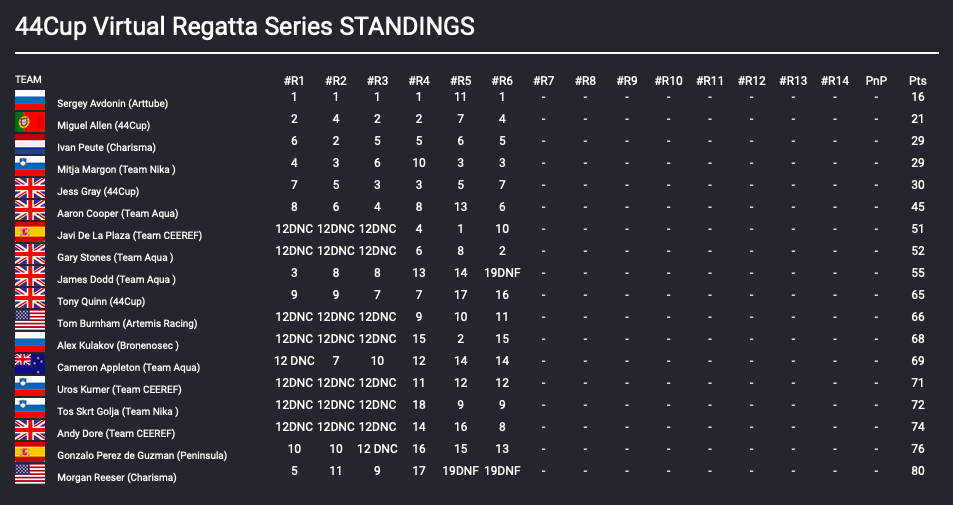Viewport: 953px width, 505px height.
Task: Click the Dutch flag beside Ivan Peute
Action: tap(30, 145)
